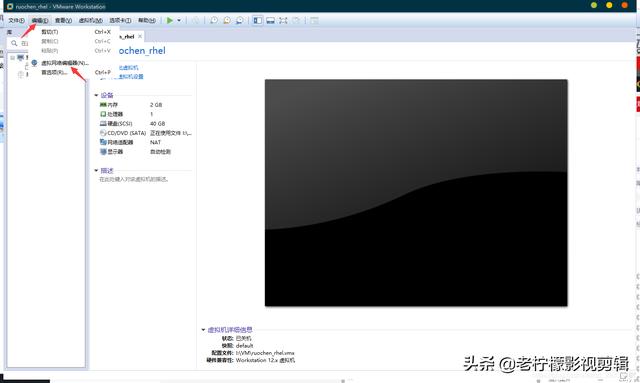Expand the My Computer tree node
The image size is (640, 383).
click(13, 58)
